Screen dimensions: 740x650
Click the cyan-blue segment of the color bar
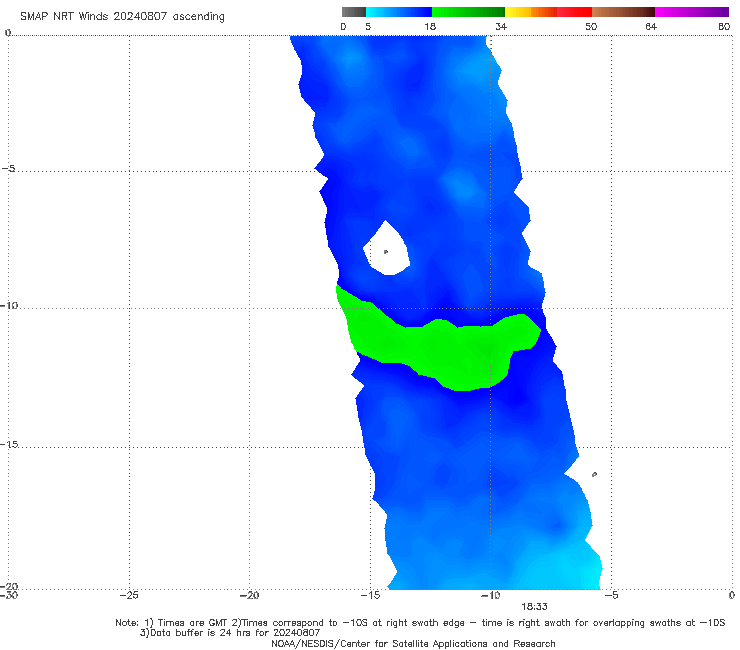pyautogui.click(x=399, y=12)
